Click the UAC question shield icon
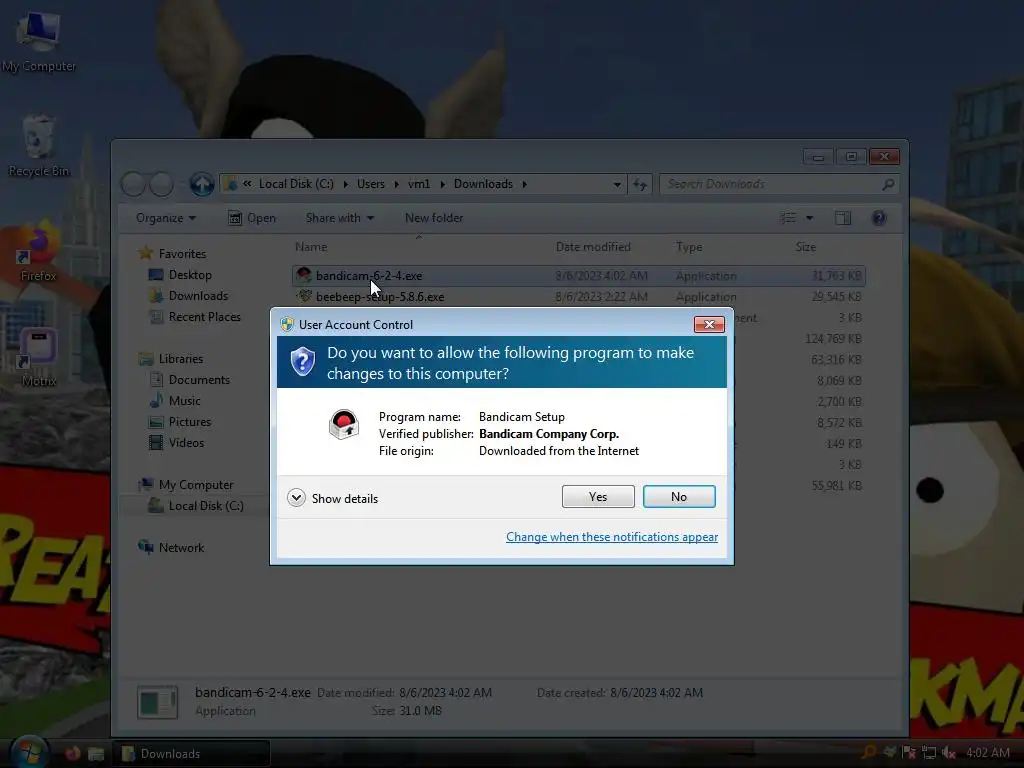This screenshot has height=768, width=1024. pos(302,361)
